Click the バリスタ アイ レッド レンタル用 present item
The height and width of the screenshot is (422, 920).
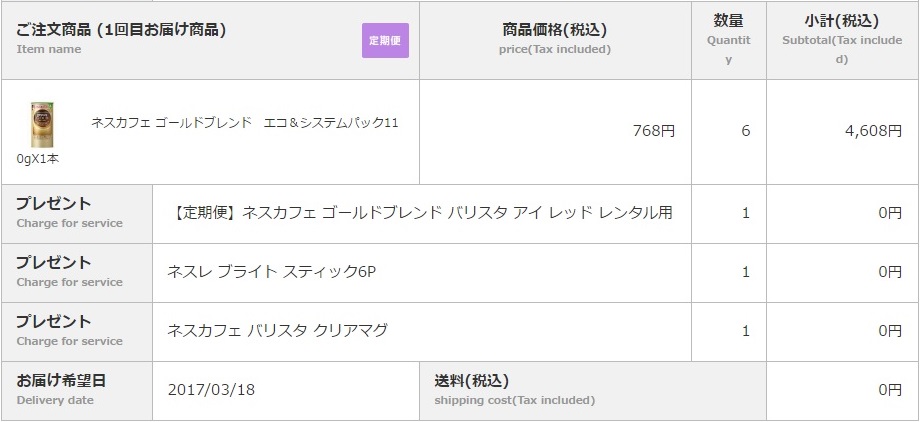pos(420,212)
